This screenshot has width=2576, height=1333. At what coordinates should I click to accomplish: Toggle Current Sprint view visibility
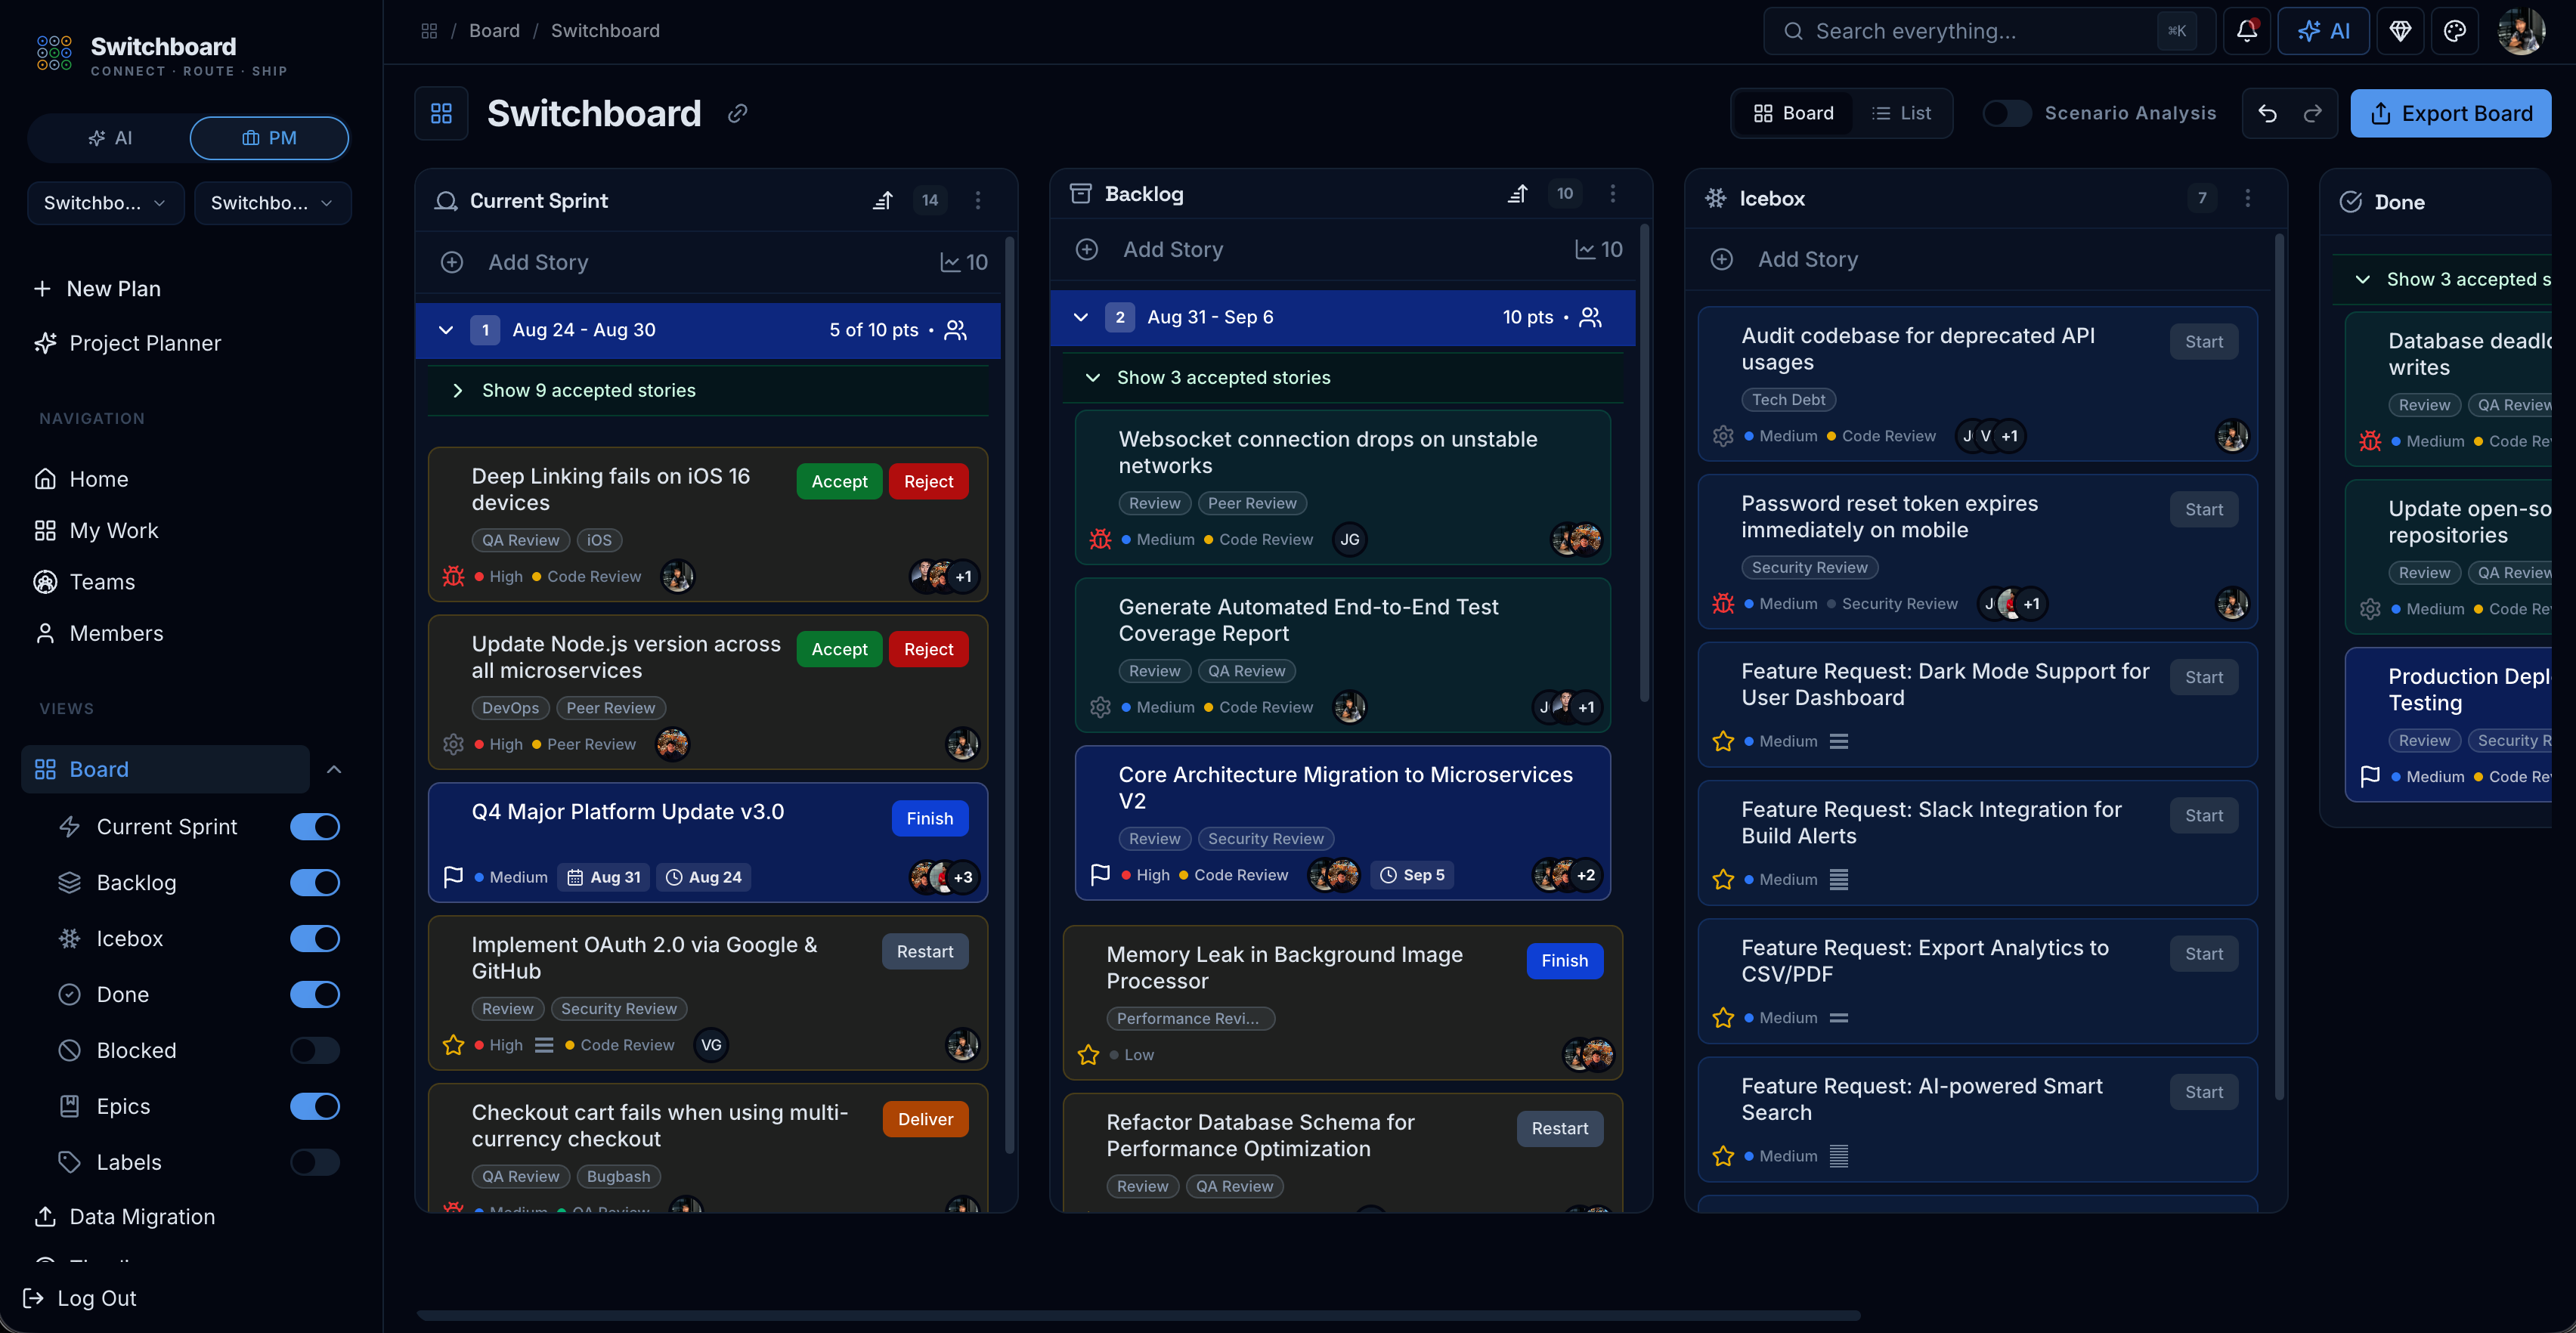(x=315, y=827)
